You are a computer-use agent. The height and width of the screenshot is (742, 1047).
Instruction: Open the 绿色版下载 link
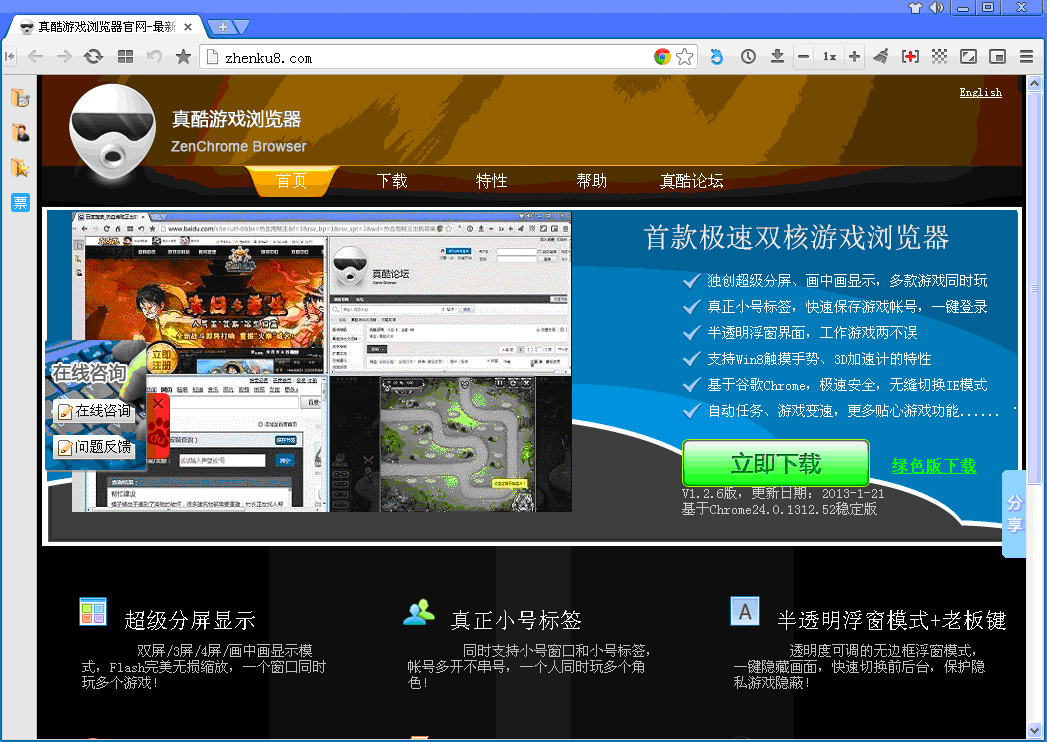[933, 466]
